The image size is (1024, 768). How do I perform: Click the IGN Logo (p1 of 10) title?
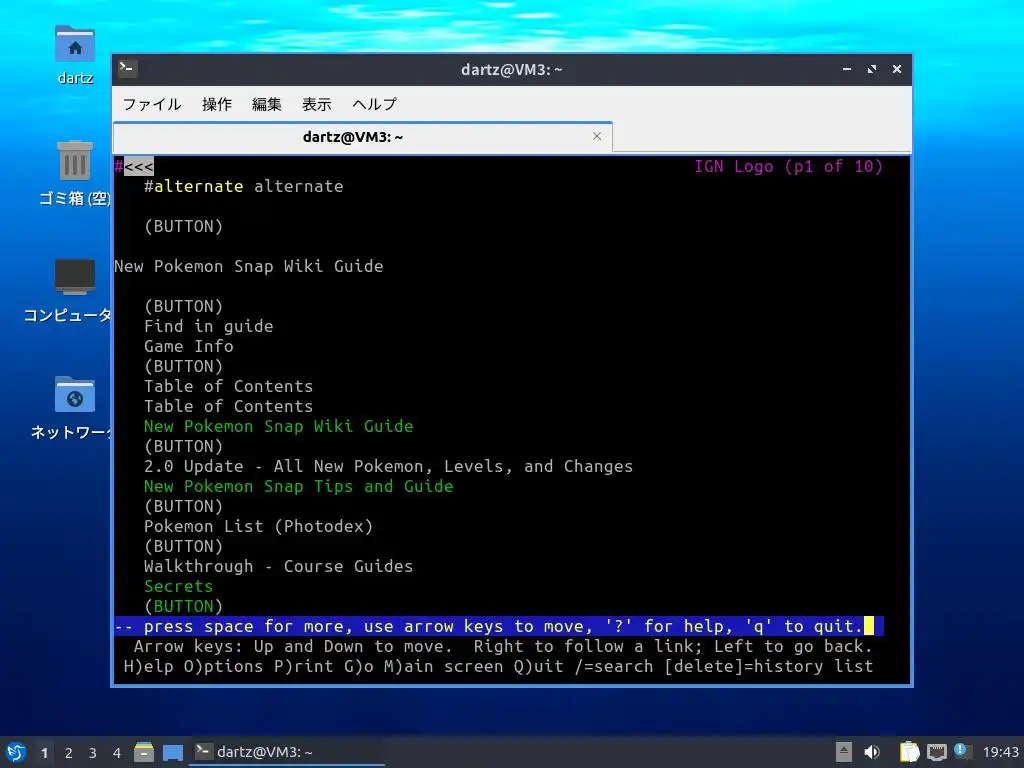pyautogui.click(x=788, y=167)
